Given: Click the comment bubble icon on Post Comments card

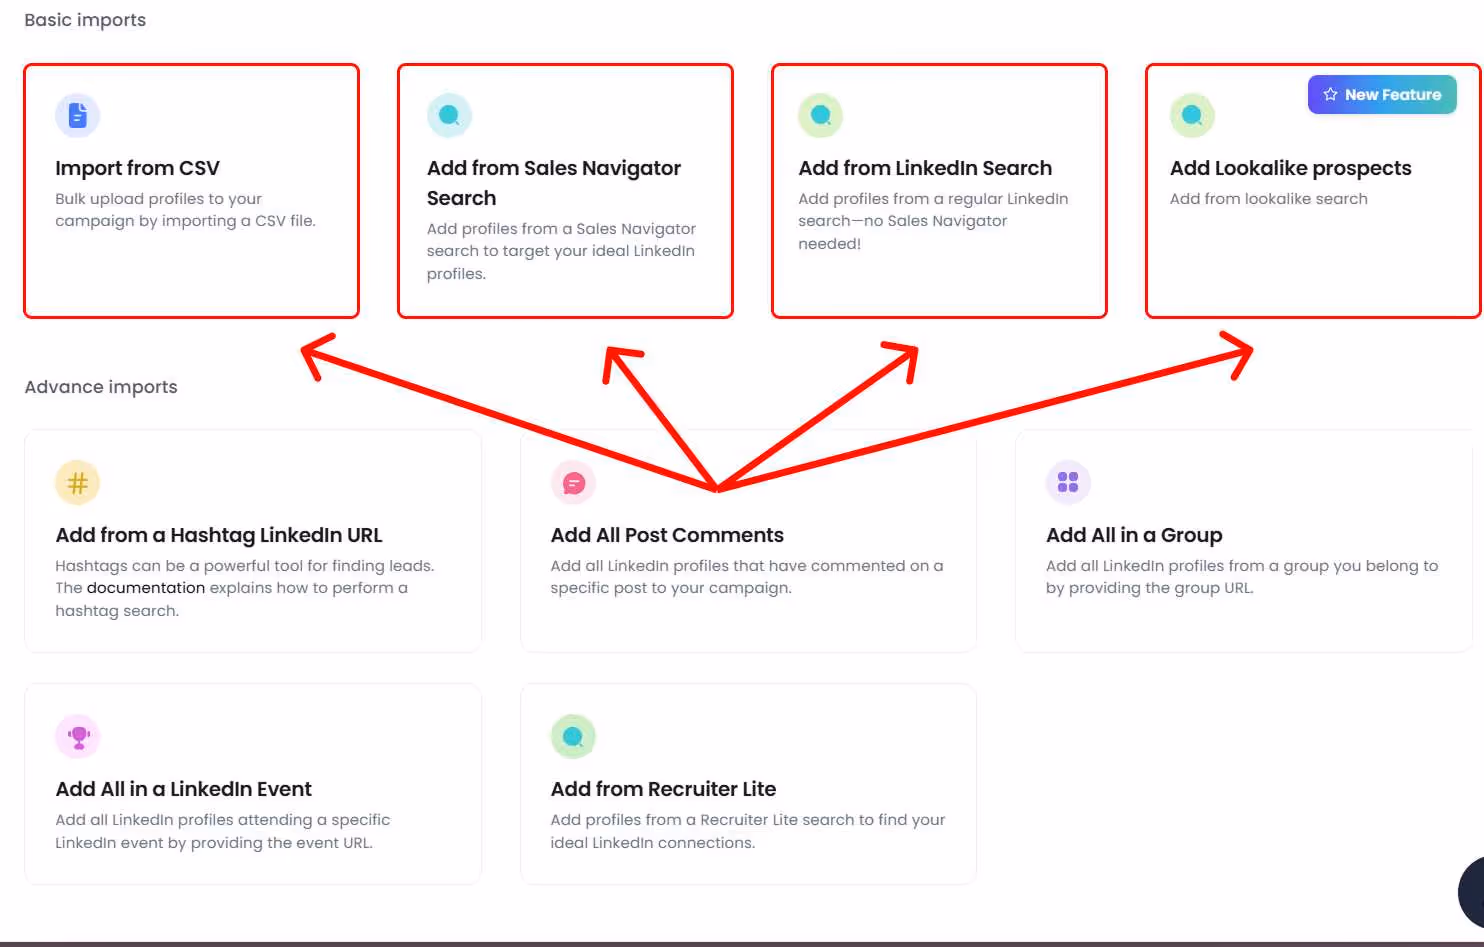Looking at the screenshot, I should coord(573,482).
